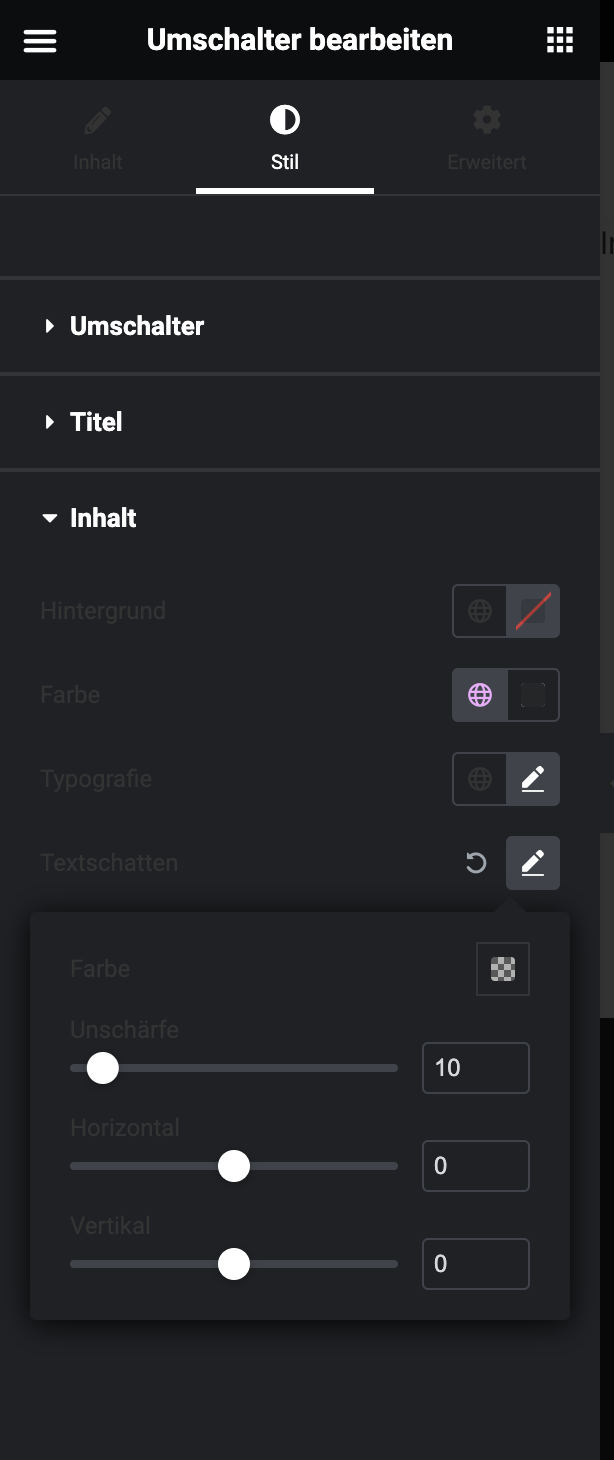Click the global color globe for Hintergrund

coord(480,611)
